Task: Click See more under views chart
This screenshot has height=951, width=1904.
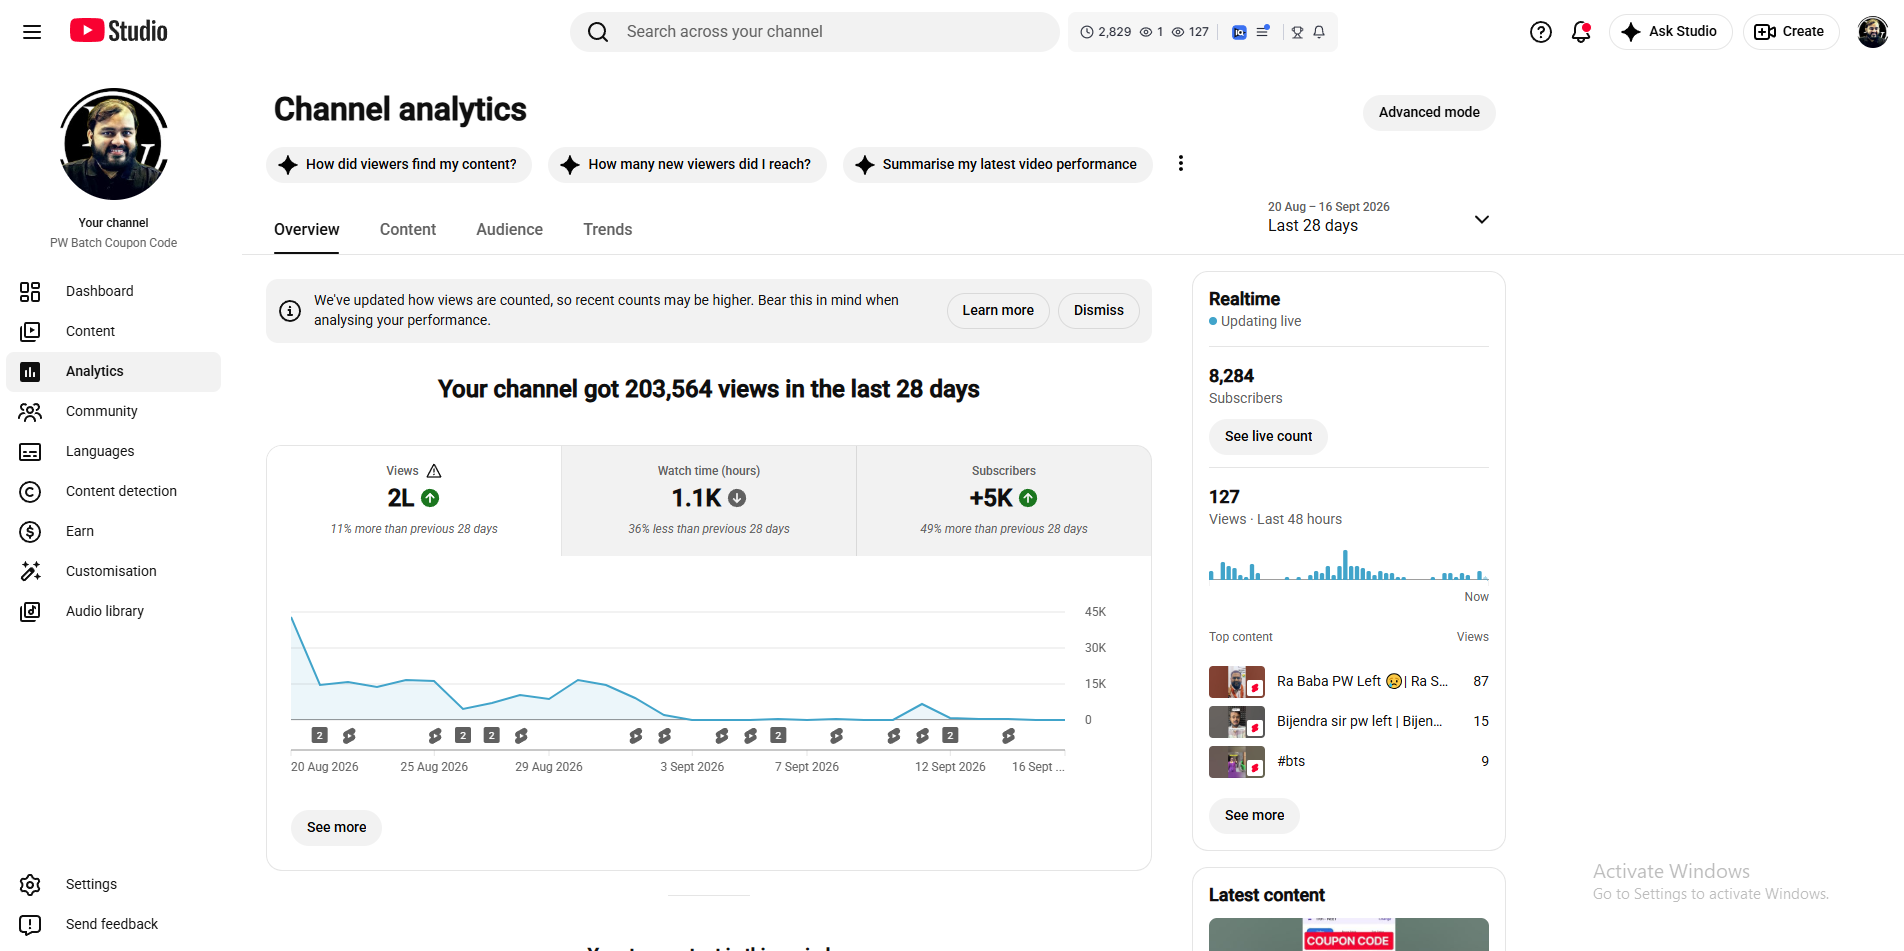Action: point(336,827)
